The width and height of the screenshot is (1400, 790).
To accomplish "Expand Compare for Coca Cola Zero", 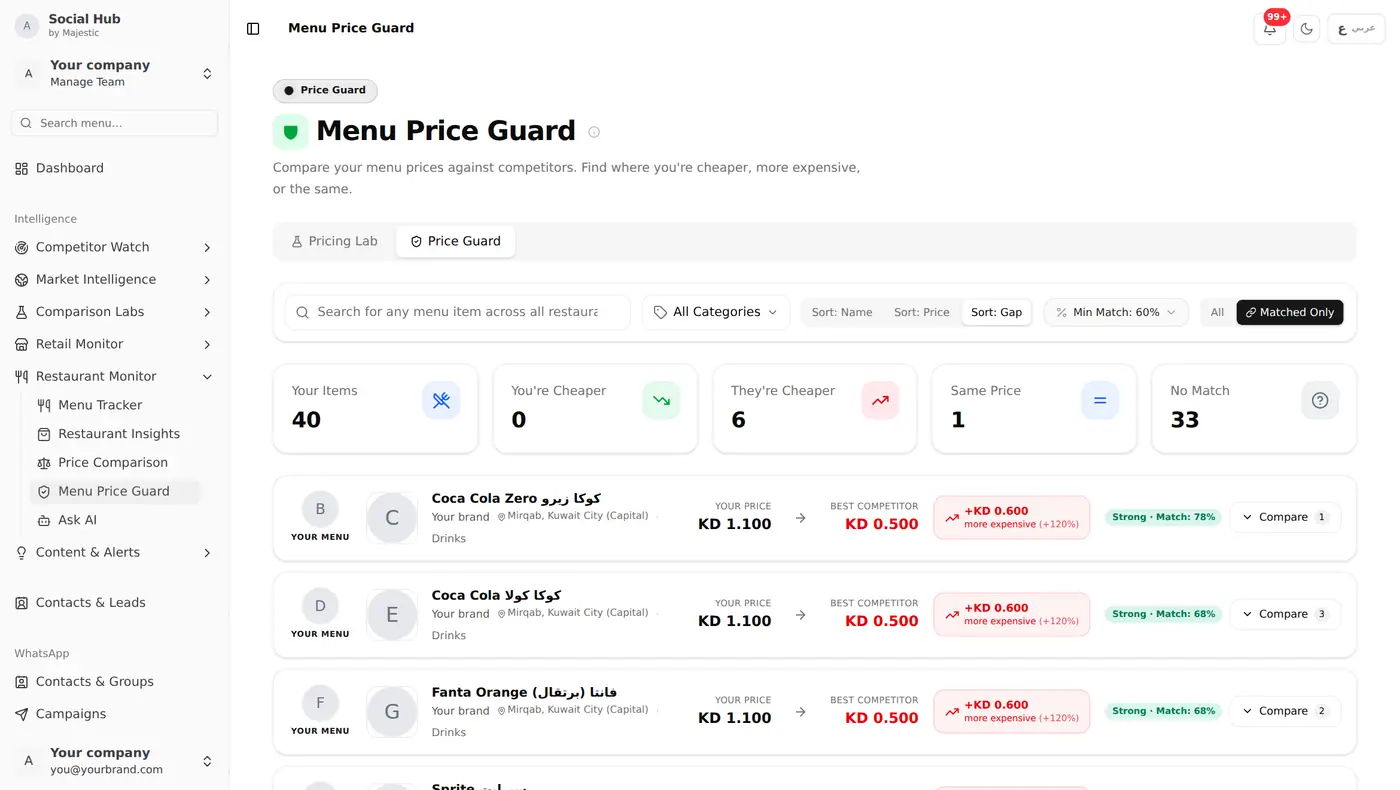I will click(1285, 517).
